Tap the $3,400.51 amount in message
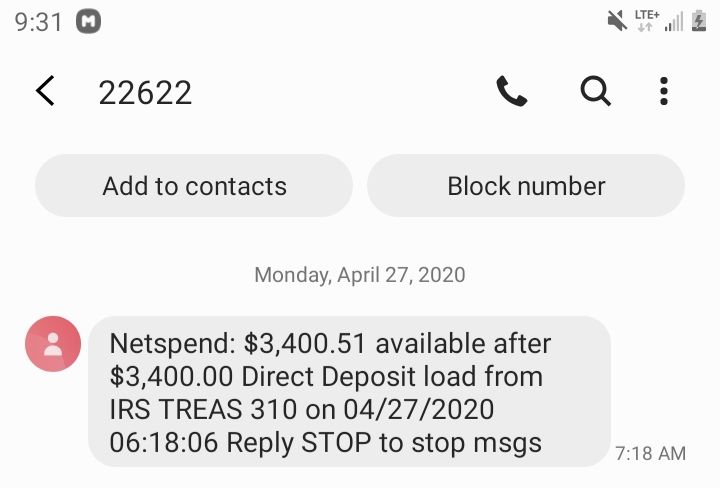This screenshot has height=488, width=720. click(x=305, y=343)
